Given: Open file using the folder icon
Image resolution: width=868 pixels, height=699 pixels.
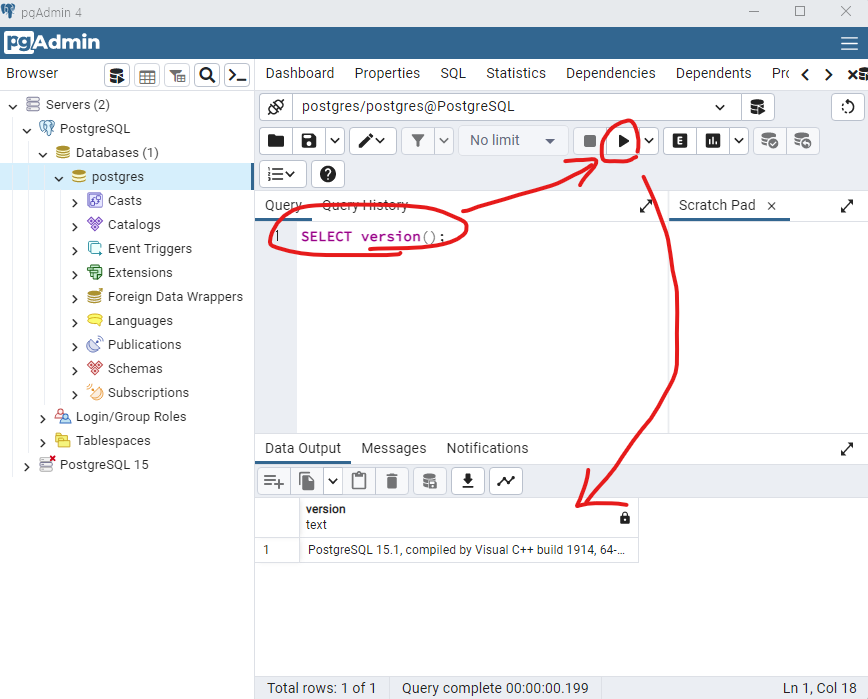Looking at the screenshot, I should [x=276, y=141].
